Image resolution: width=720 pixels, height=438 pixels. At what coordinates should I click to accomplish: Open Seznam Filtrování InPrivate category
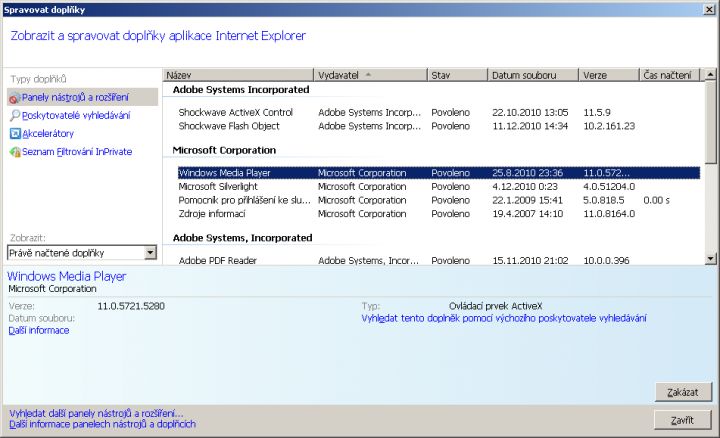tap(77, 152)
